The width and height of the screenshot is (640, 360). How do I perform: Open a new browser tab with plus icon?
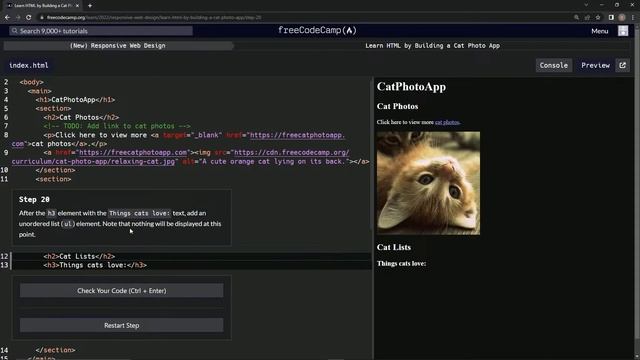point(90,6)
